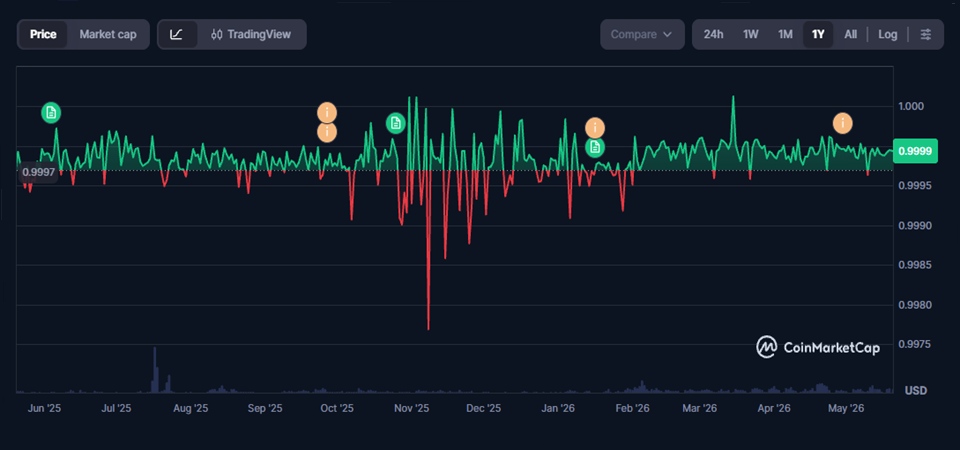This screenshot has width=960, height=450.
Task: Click the 1.000 y-axis label
Action: pyautogui.click(x=910, y=107)
